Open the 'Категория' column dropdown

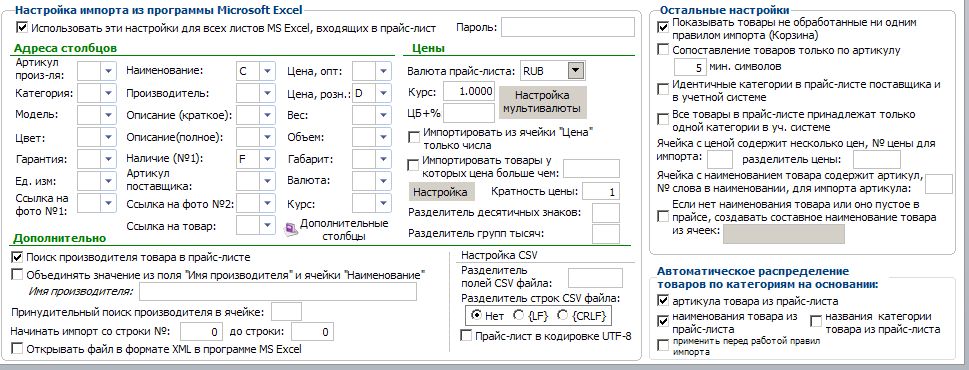(x=108, y=94)
